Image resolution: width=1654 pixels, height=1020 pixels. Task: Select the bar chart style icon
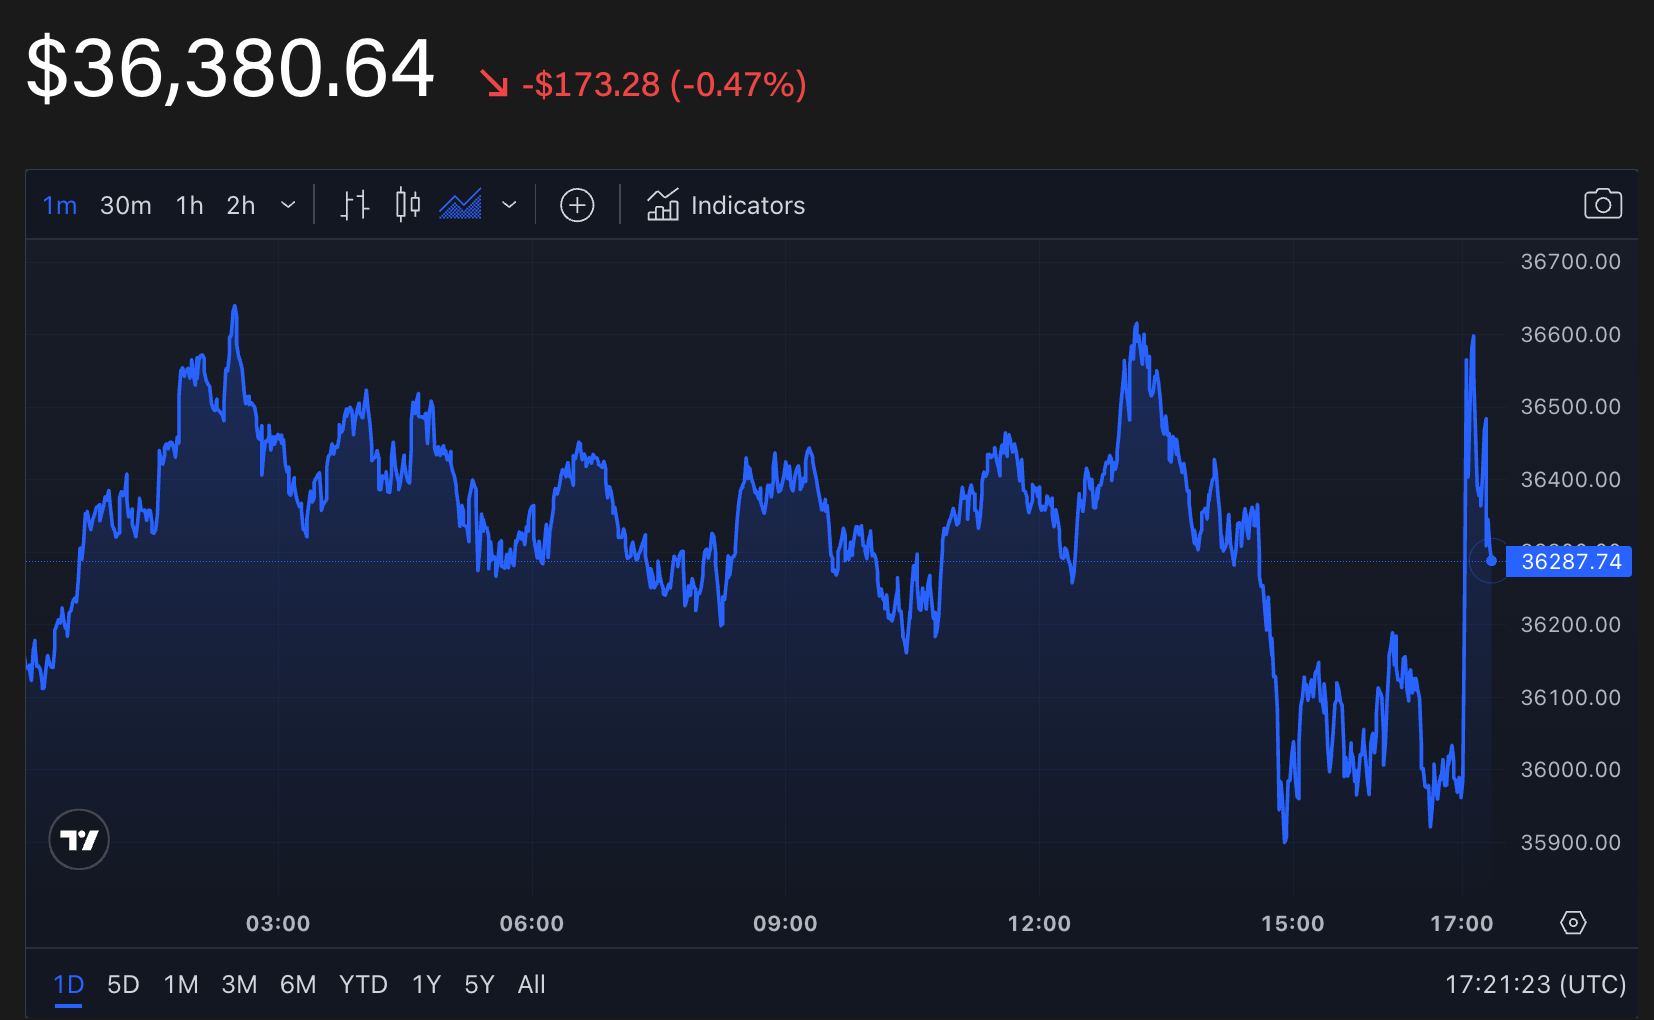pos(355,205)
